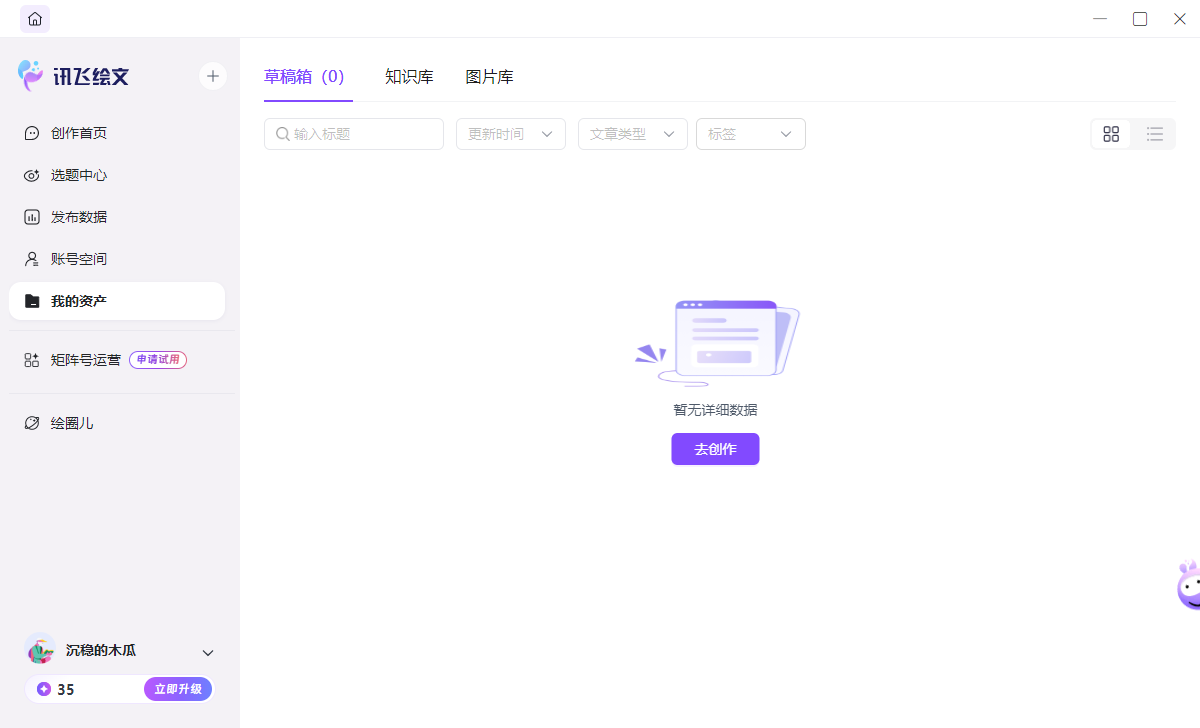Click the username 沉稳的木瓜
1200x728 pixels.
coord(101,650)
